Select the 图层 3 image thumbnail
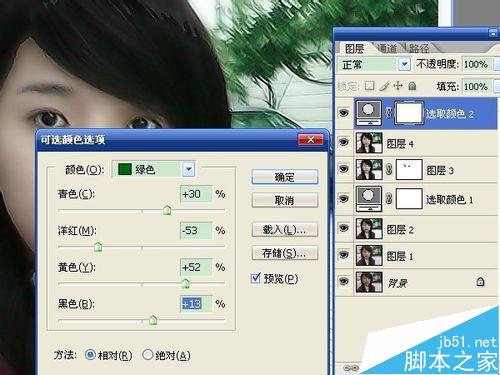Viewport: 500px width, 375px height. pyautogui.click(x=369, y=169)
